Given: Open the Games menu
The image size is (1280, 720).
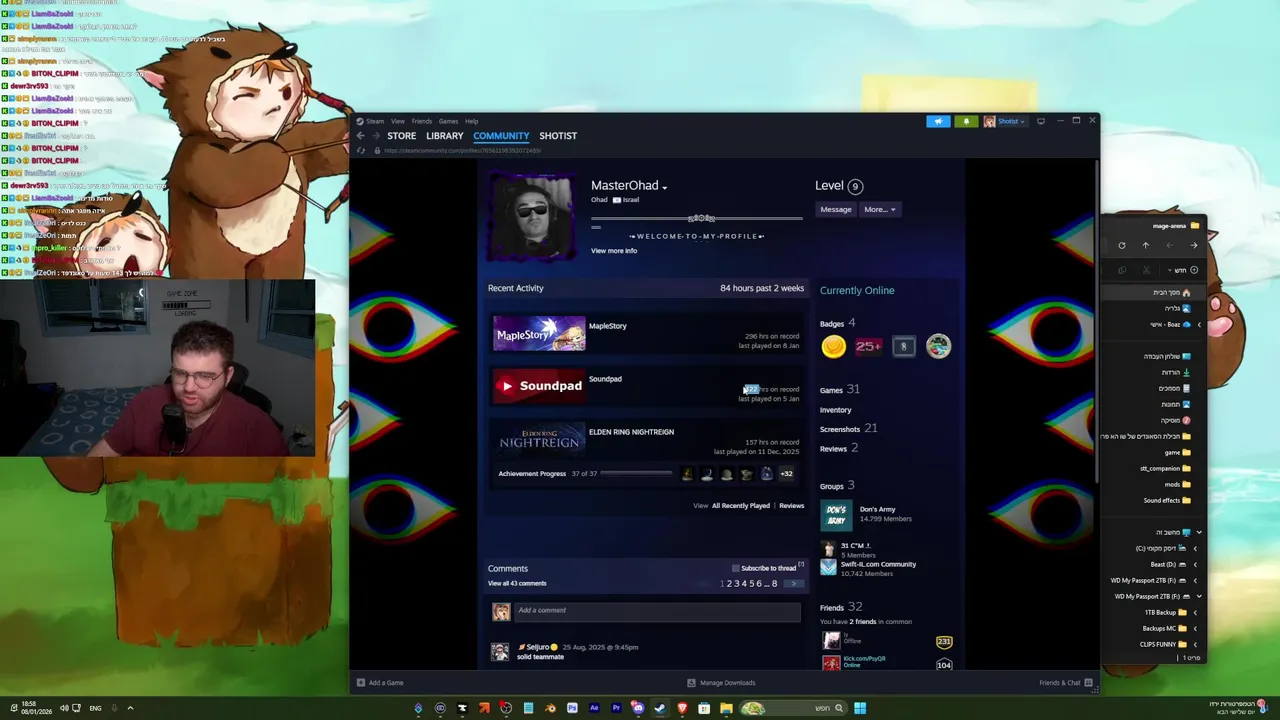Looking at the screenshot, I should (448, 121).
